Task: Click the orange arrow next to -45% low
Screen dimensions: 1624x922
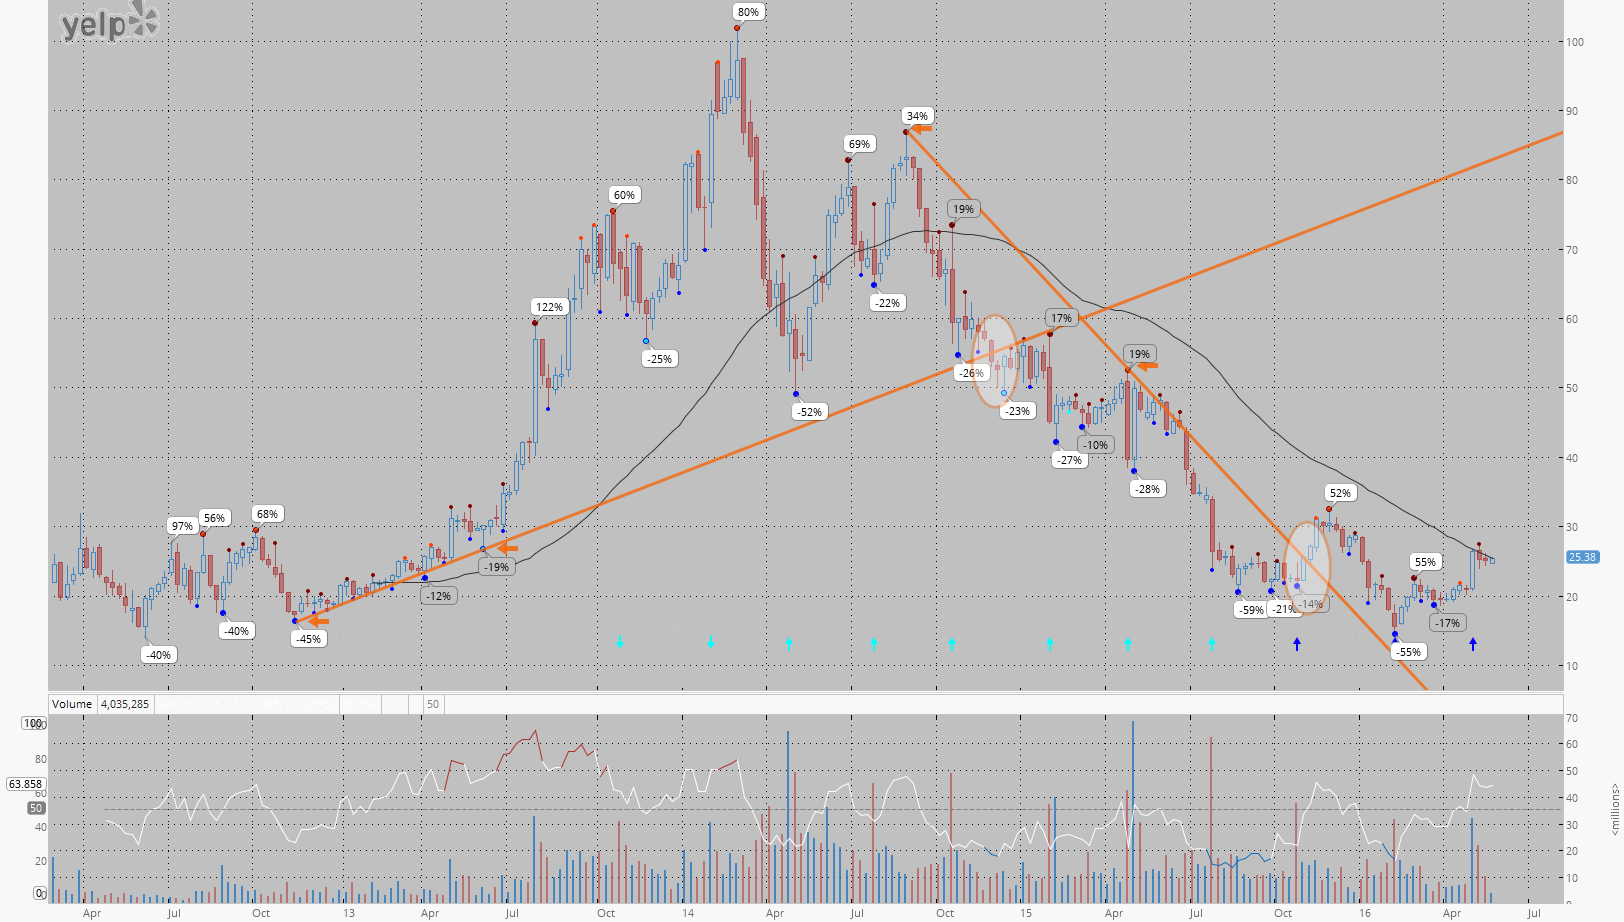Action: [317, 621]
